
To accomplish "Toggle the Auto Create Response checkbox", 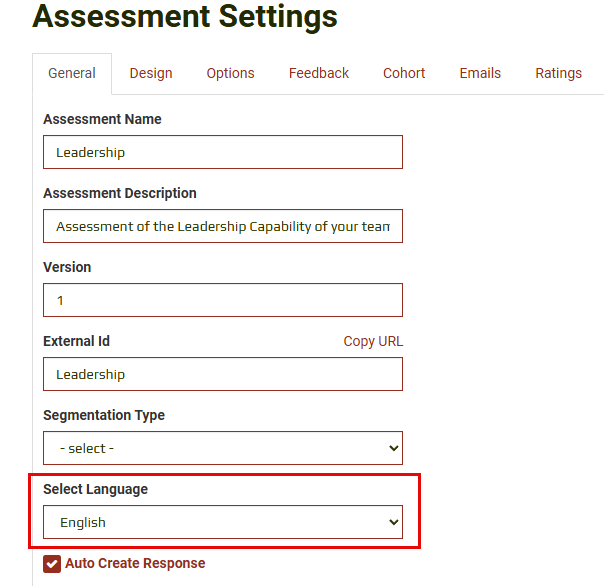I will pos(52,564).
